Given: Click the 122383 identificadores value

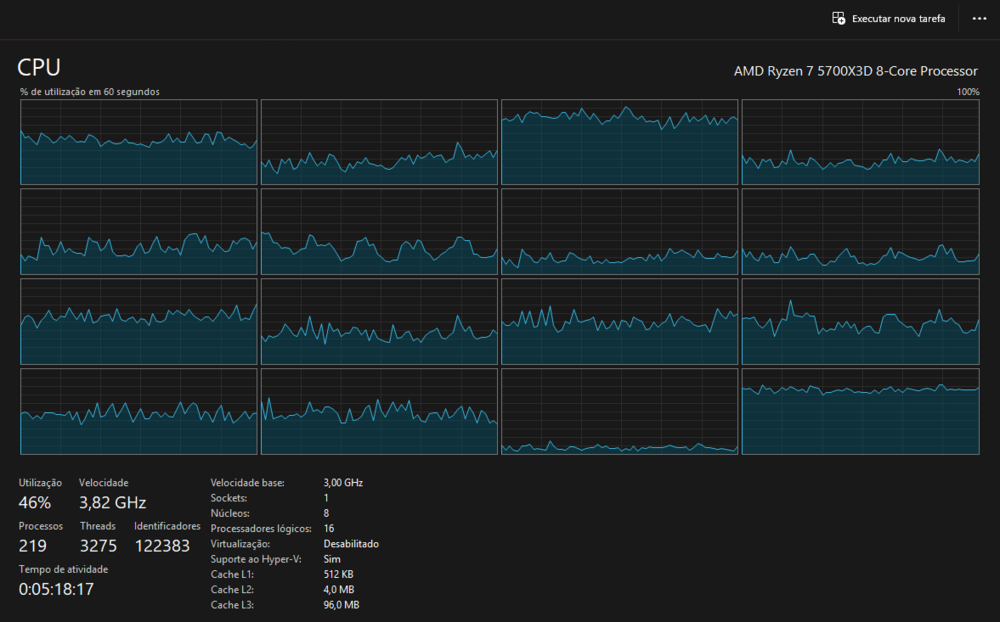Looking at the screenshot, I should point(162,546).
